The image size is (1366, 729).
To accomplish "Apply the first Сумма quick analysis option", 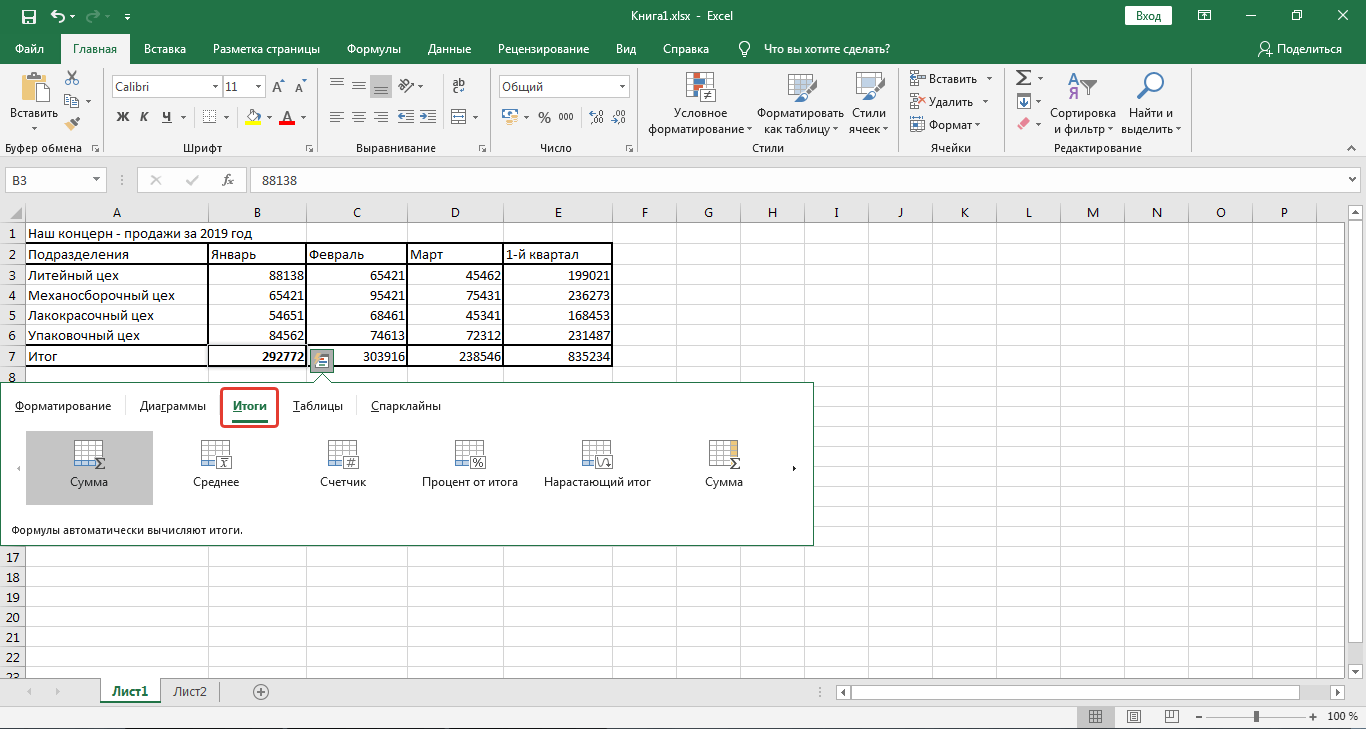I will point(89,467).
